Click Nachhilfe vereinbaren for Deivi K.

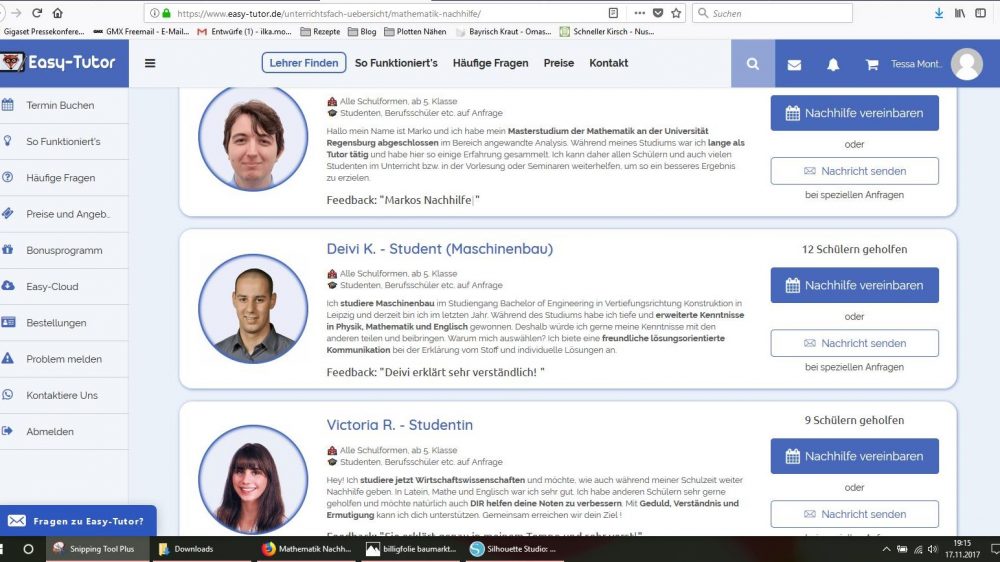[x=854, y=285]
